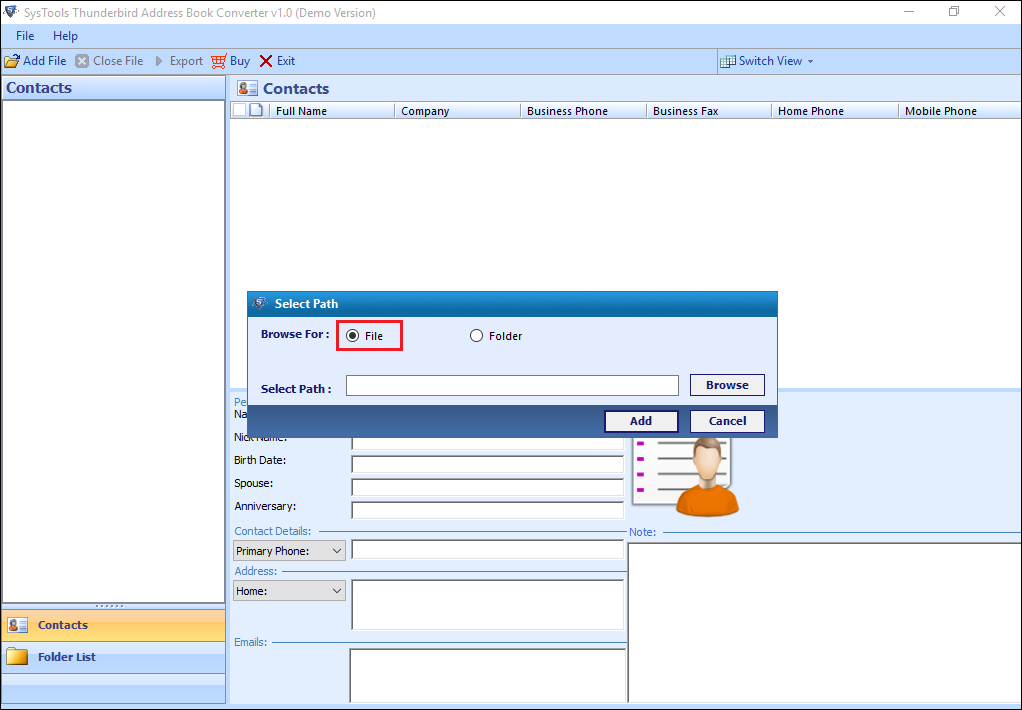Click the red Exit icon
This screenshot has height=710, width=1022.
coord(266,61)
